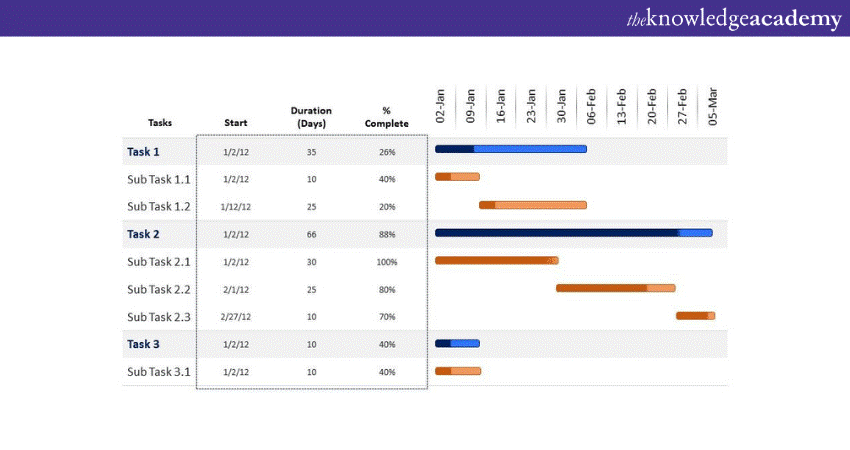Viewport: 850px width, 450px height.
Task: Click the Sub Task 2.2 orange bar
Action: (614, 288)
